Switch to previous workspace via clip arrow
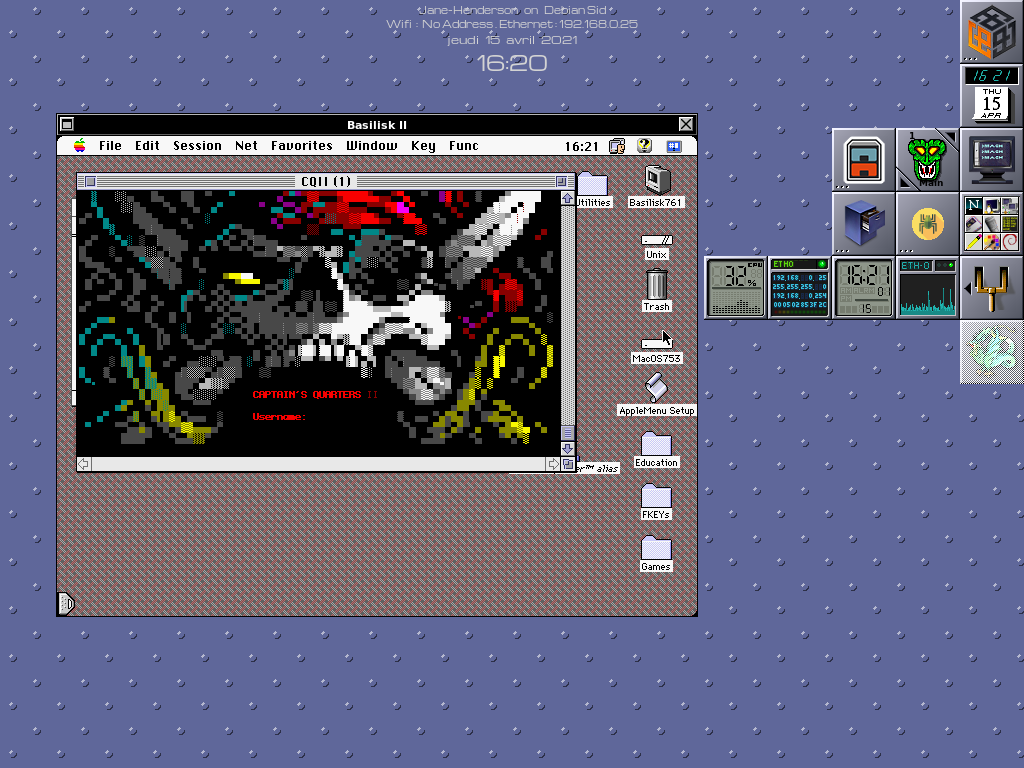Image resolution: width=1024 pixels, height=768 pixels. (x=905, y=182)
